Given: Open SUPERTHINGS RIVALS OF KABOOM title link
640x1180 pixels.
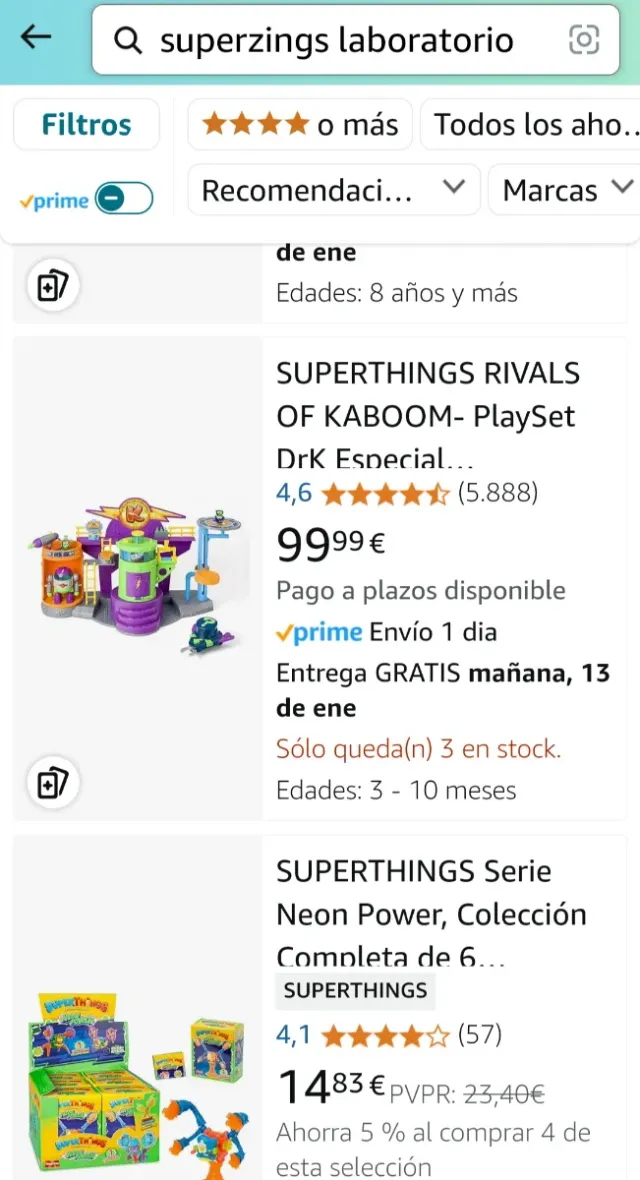Looking at the screenshot, I should [428, 415].
